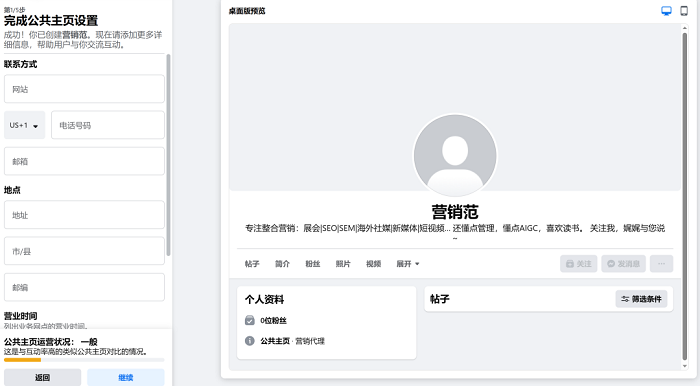700x386 pixels.
Task: Focus the 邮箱 email field
Action: [84, 161]
